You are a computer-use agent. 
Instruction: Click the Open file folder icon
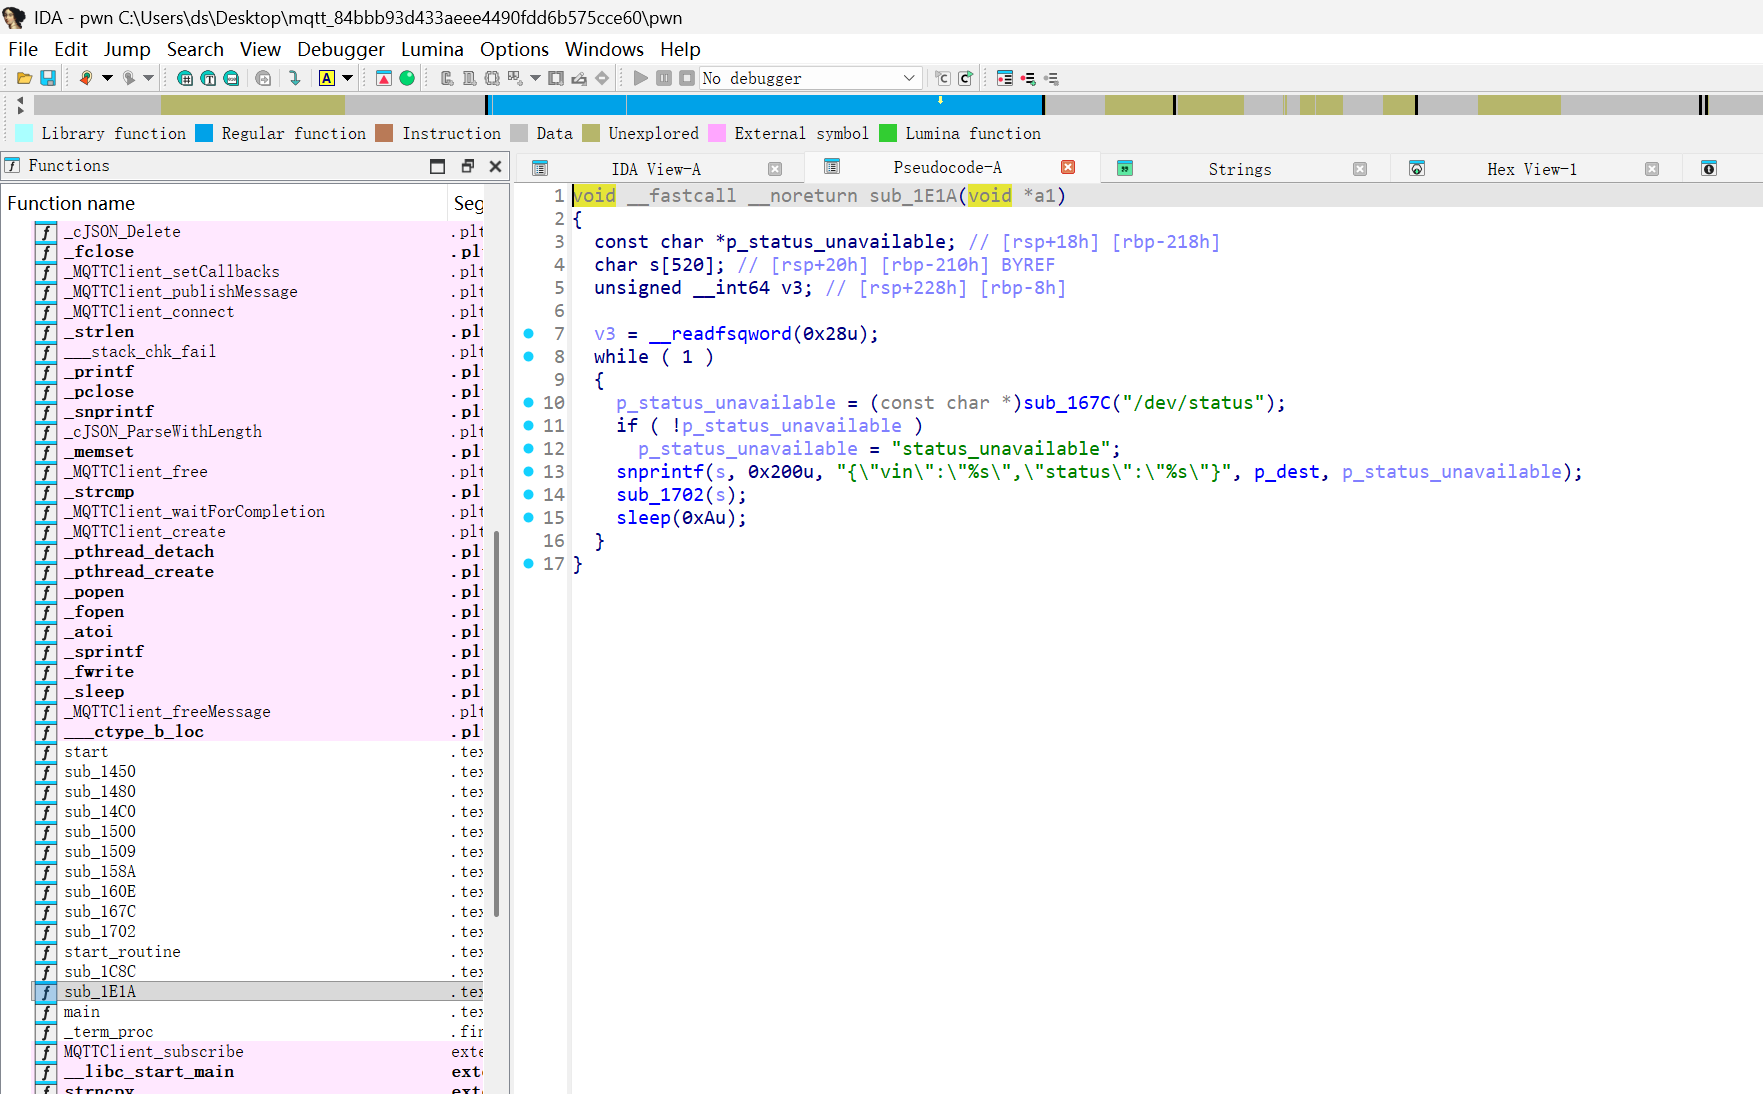24,78
